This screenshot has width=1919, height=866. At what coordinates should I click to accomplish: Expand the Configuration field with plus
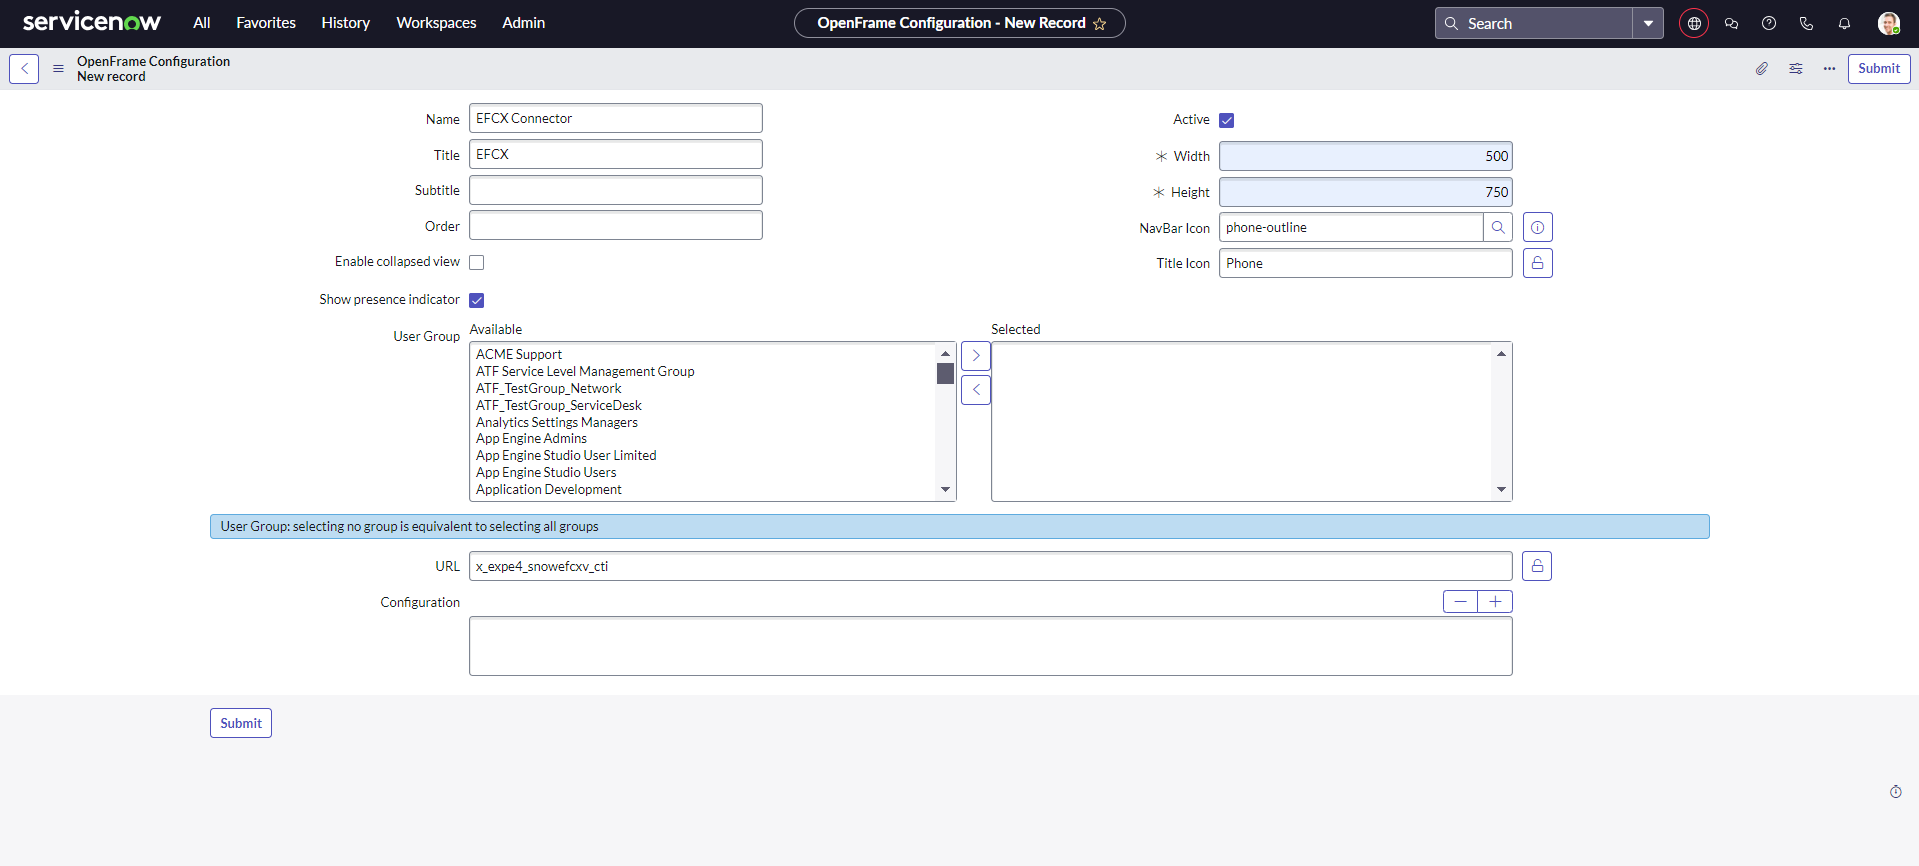tap(1494, 601)
